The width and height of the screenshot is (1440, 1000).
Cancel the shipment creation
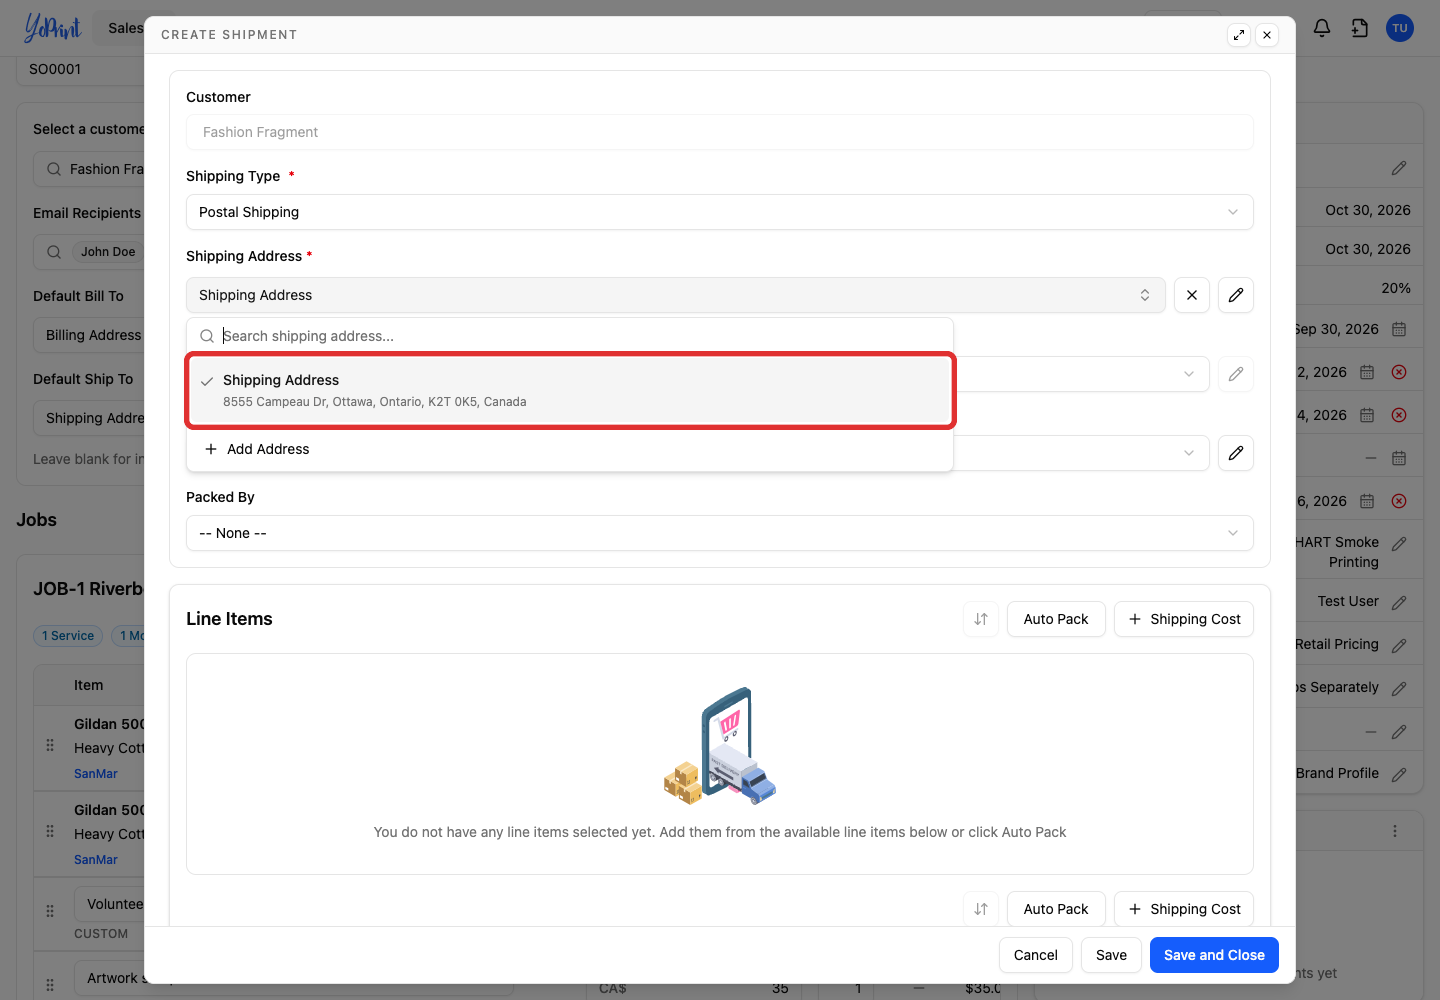(1036, 955)
